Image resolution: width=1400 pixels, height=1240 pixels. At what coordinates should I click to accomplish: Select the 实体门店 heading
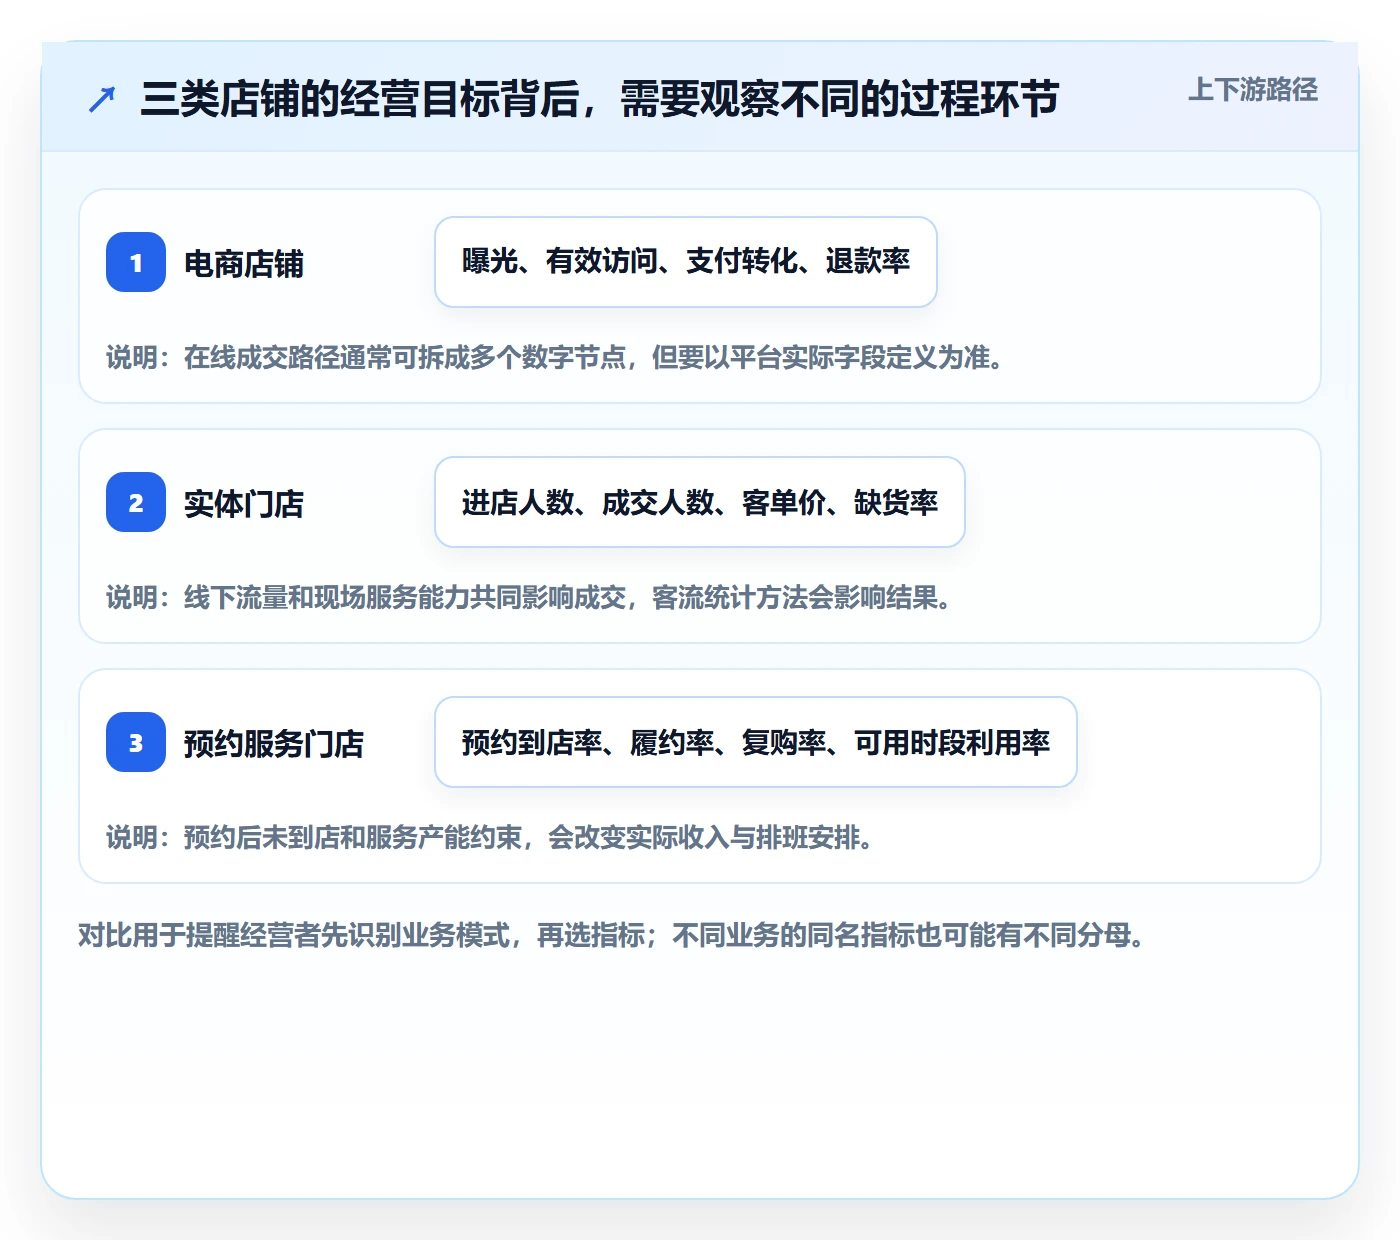[244, 503]
